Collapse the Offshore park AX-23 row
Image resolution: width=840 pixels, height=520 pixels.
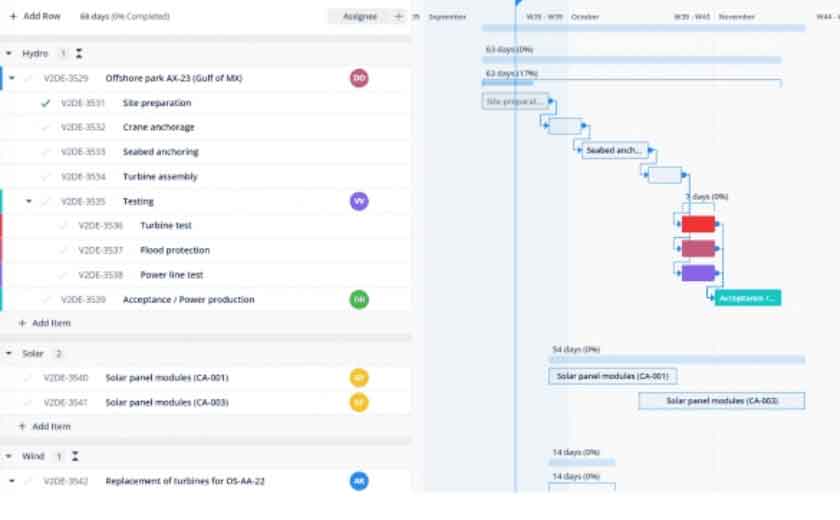click(11, 78)
